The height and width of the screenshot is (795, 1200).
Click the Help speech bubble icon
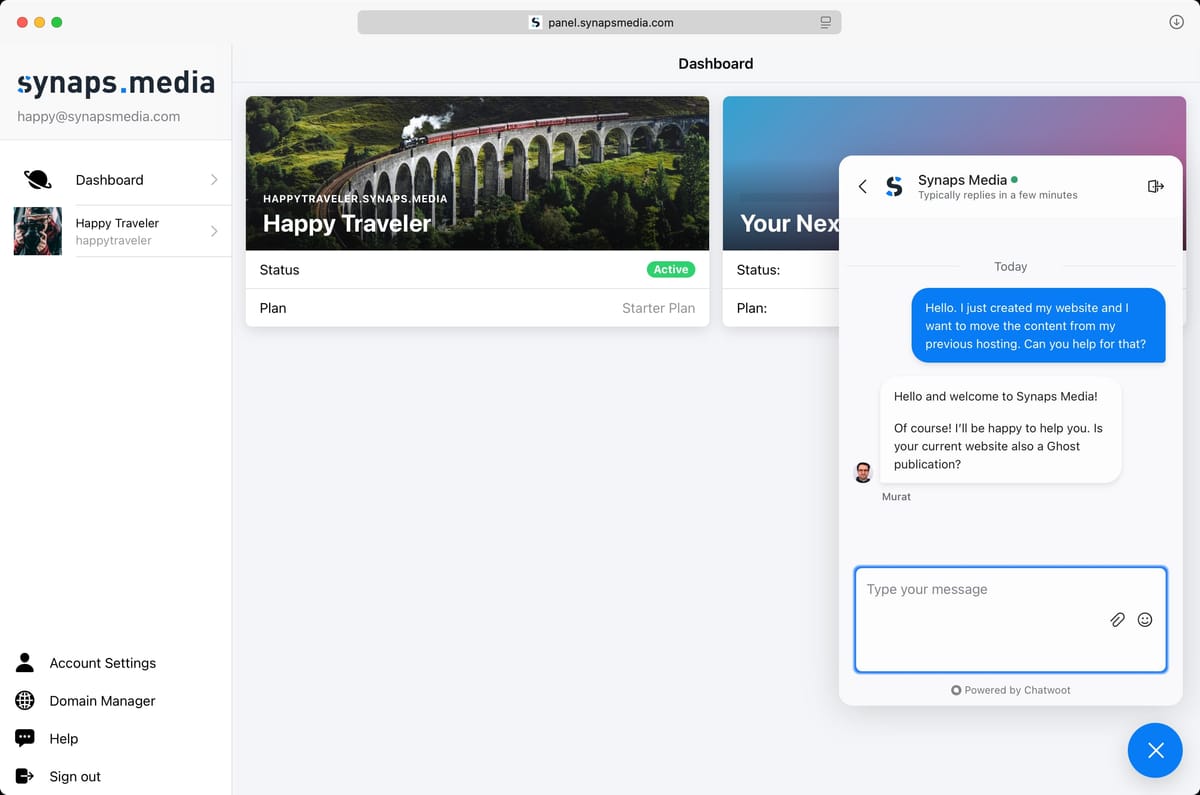25,738
